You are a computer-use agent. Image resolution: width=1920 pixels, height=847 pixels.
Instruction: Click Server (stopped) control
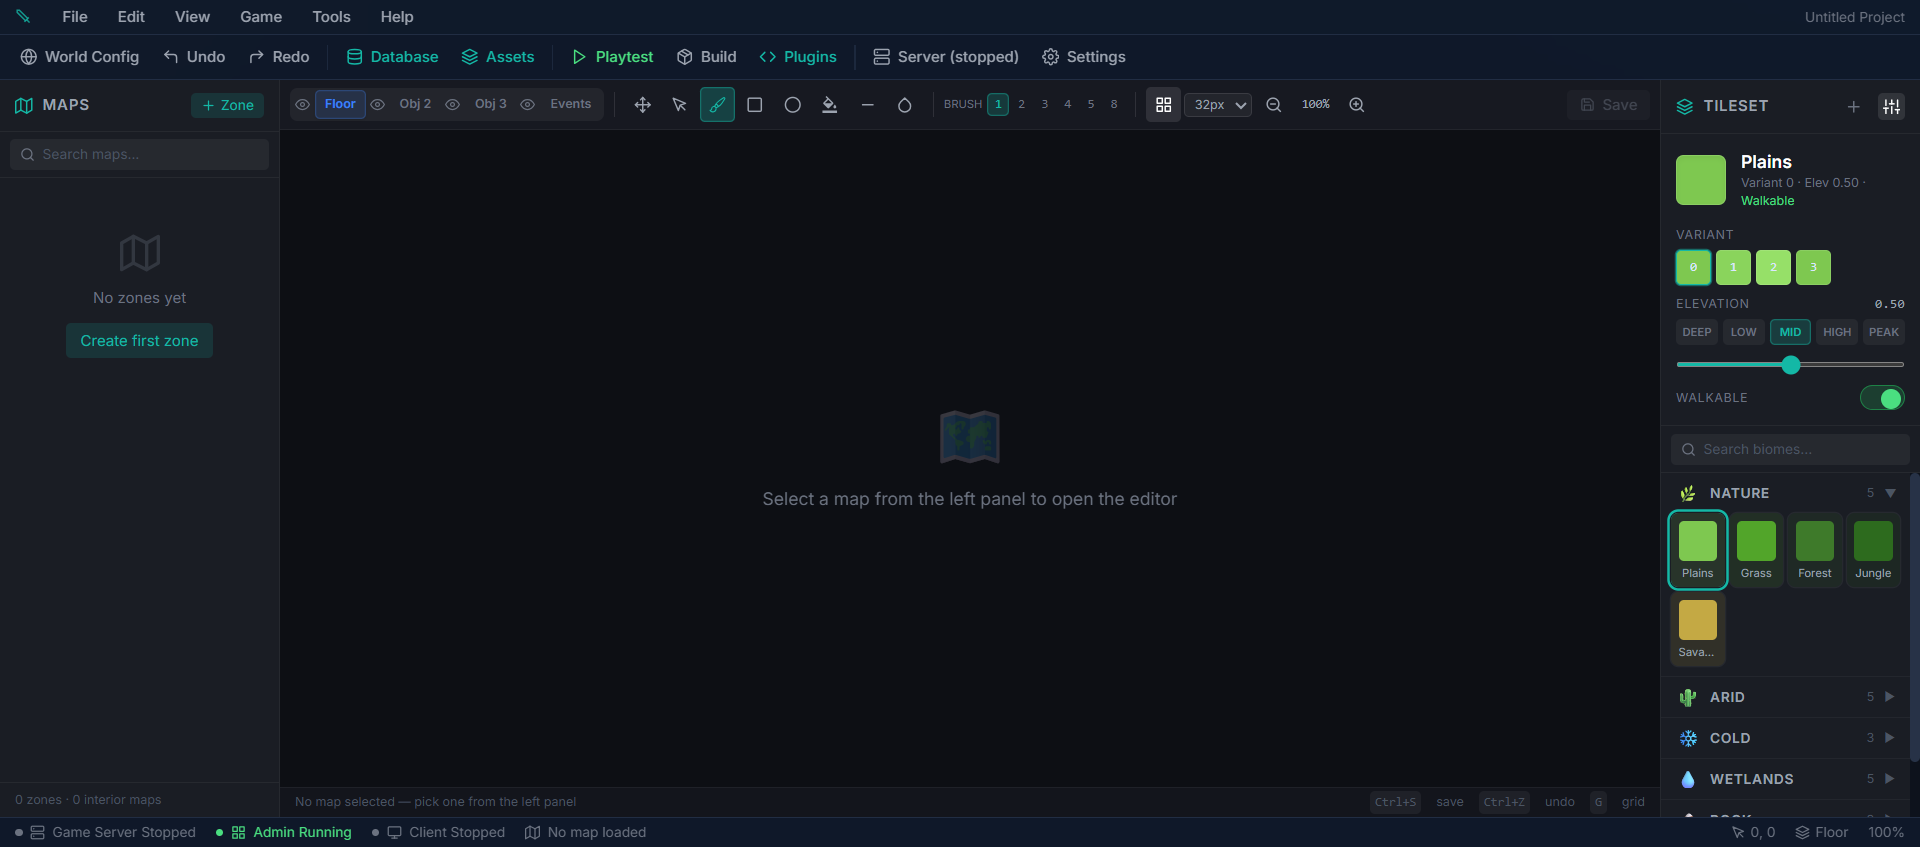[946, 57]
